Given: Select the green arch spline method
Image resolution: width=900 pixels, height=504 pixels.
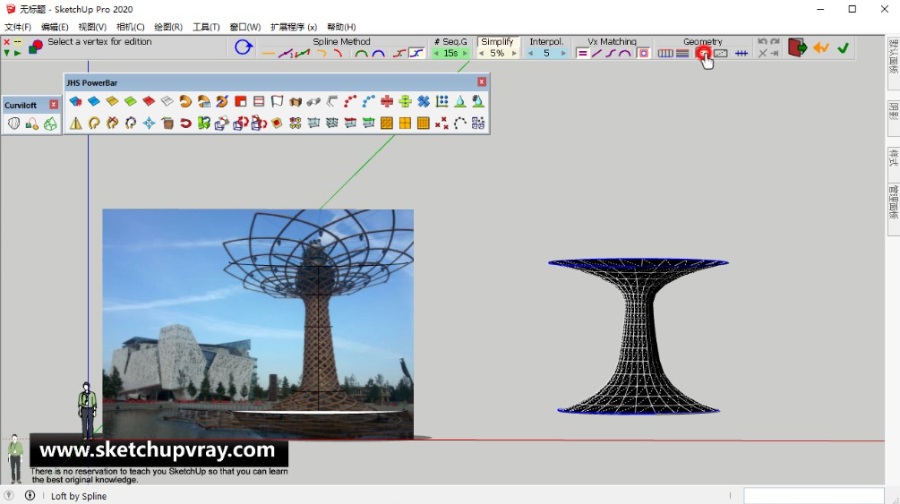Looking at the screenshot, I should pyautogui.click(x=361, y=53).
